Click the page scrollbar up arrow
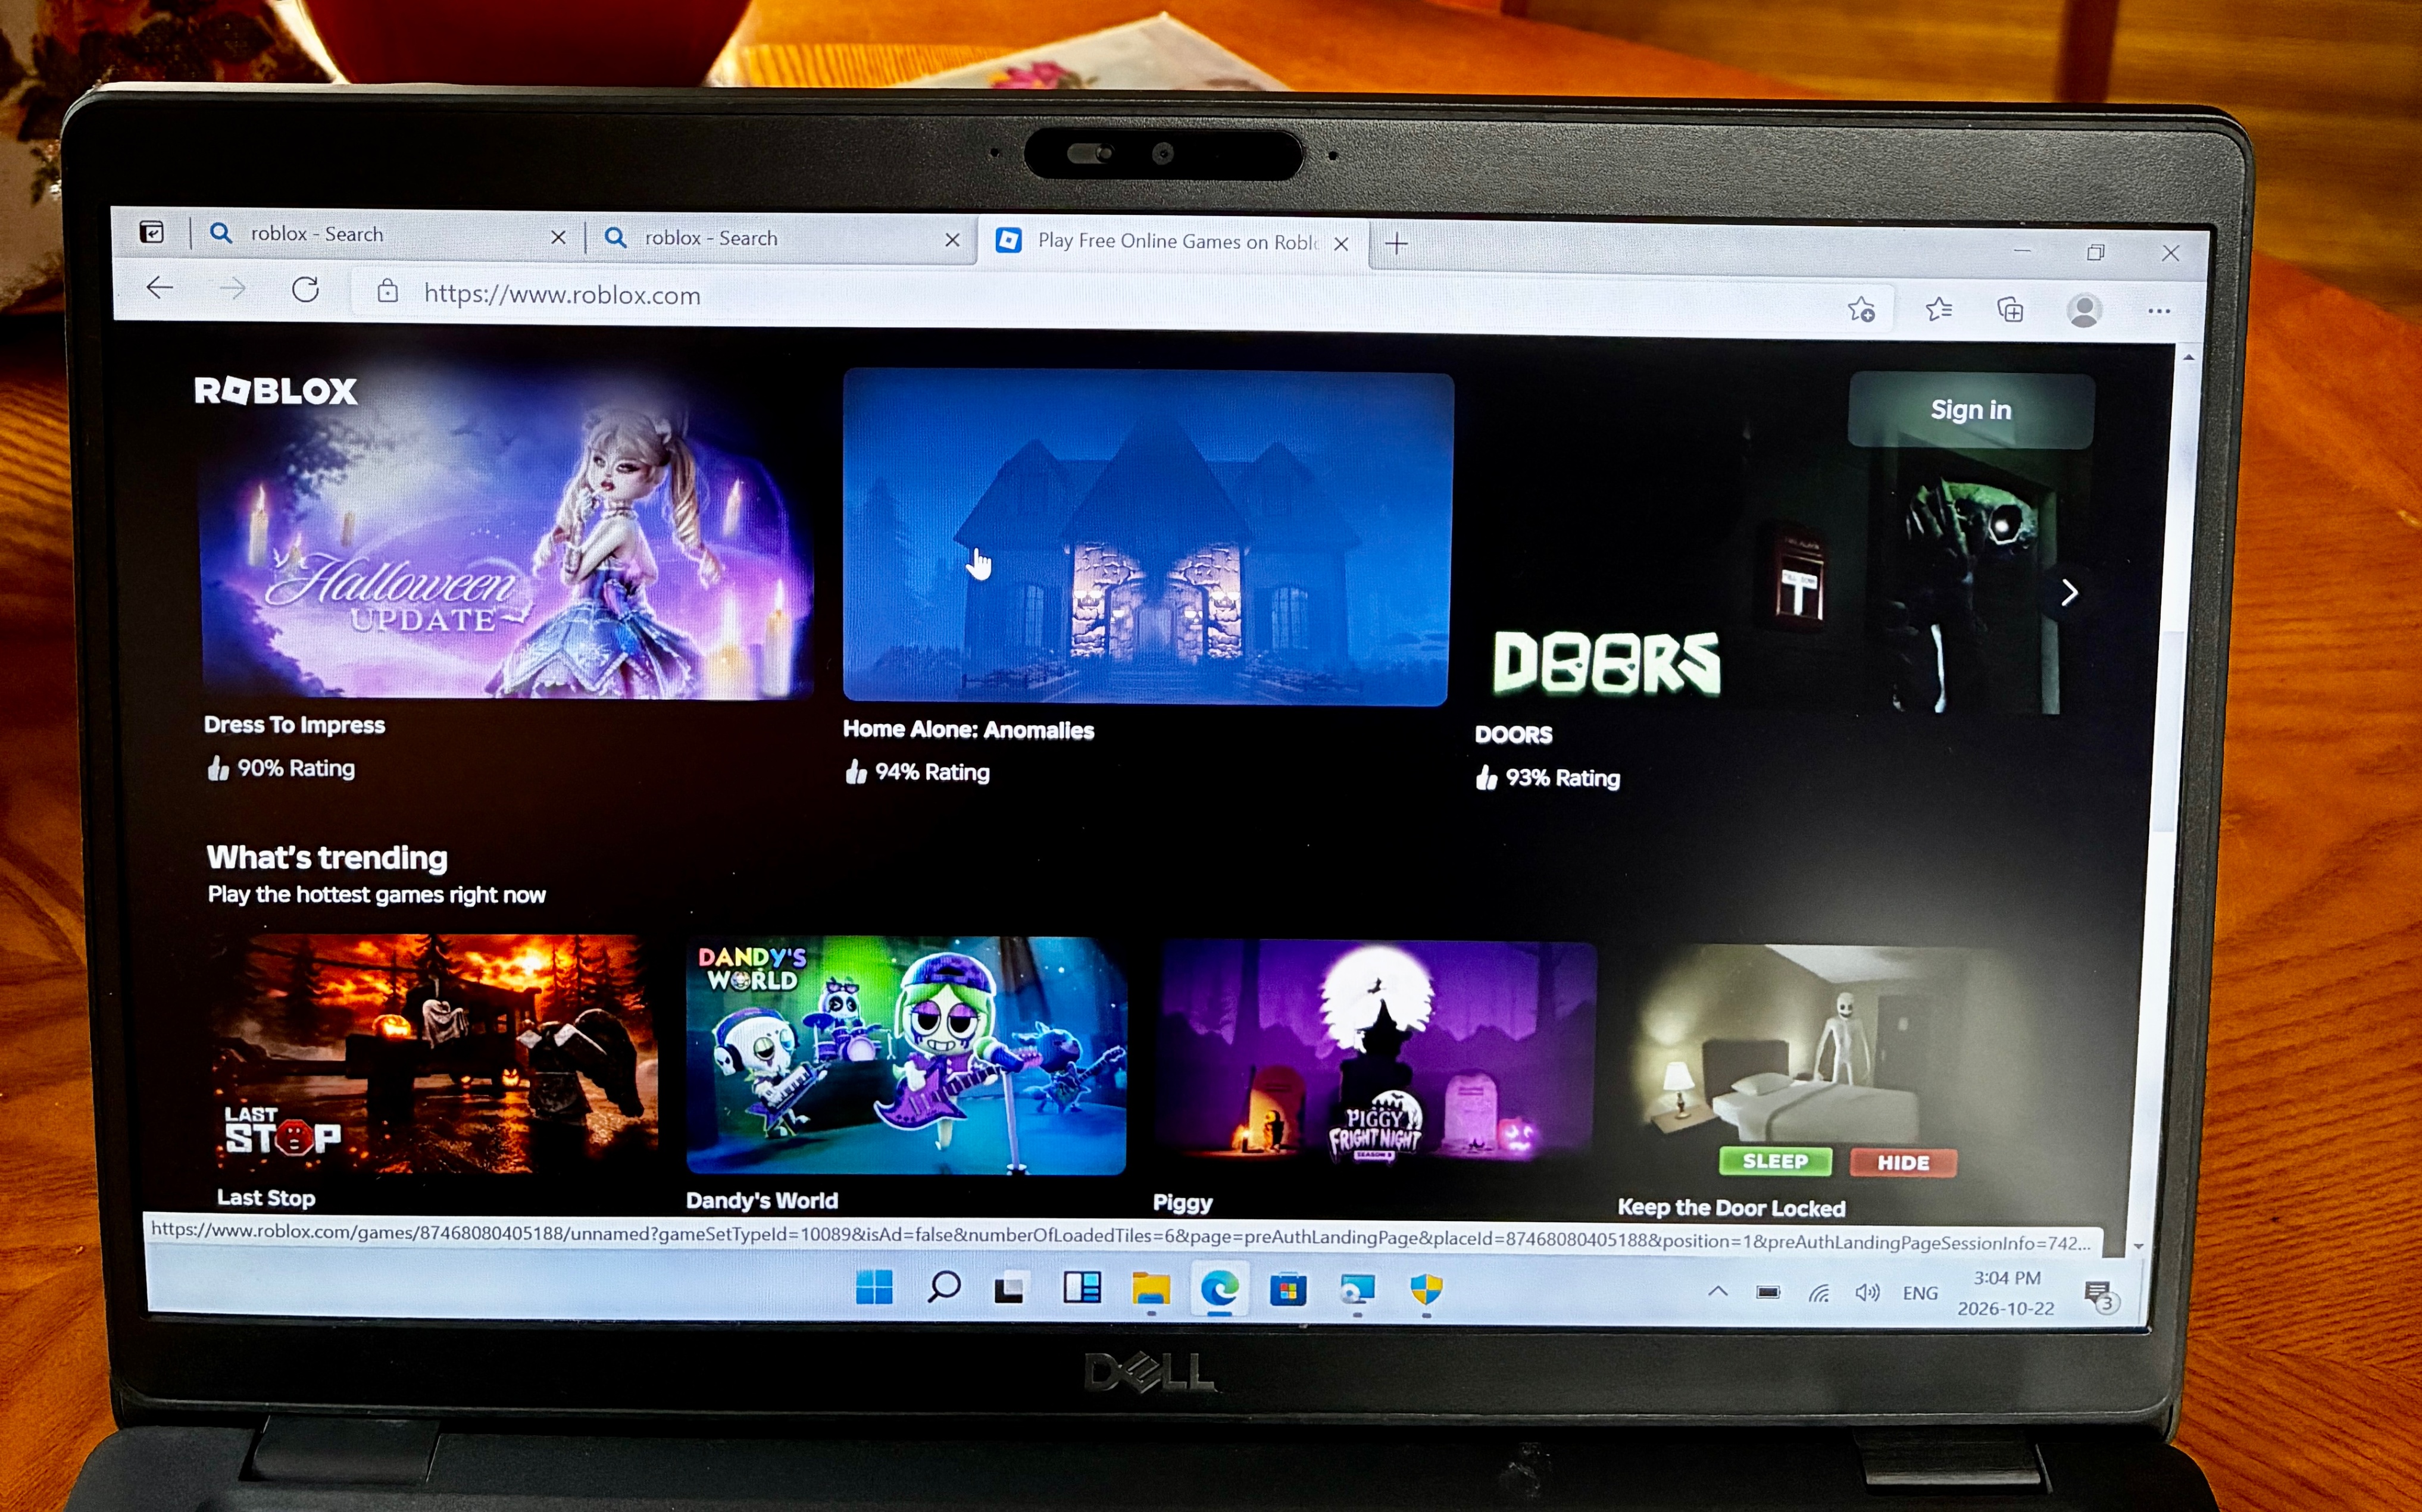This screenshot has width=2422, height=1512. coord(2188,357)
